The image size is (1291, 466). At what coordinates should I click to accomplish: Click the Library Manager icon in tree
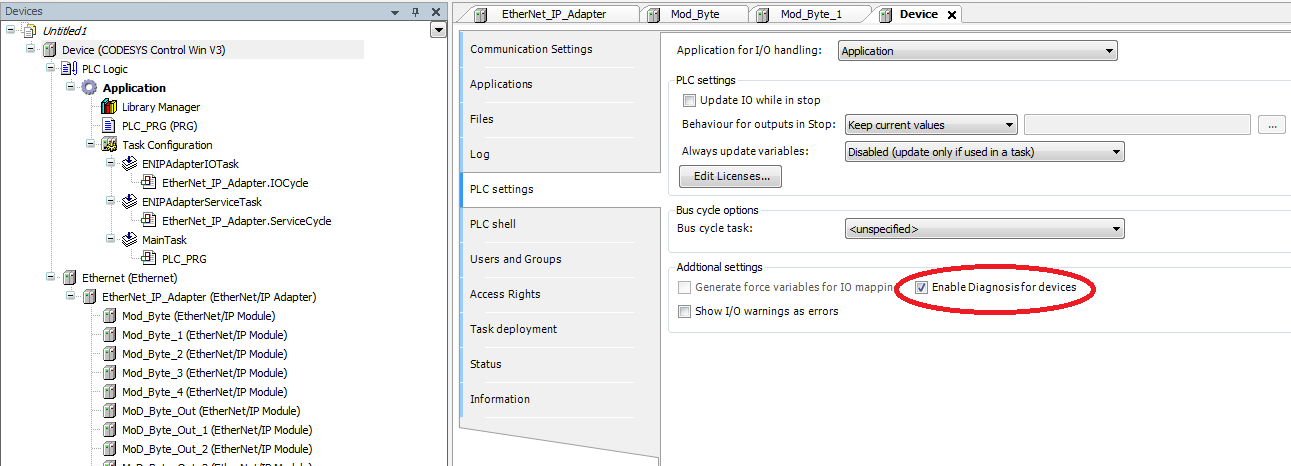pyautogui.click(x=109, y=107)
